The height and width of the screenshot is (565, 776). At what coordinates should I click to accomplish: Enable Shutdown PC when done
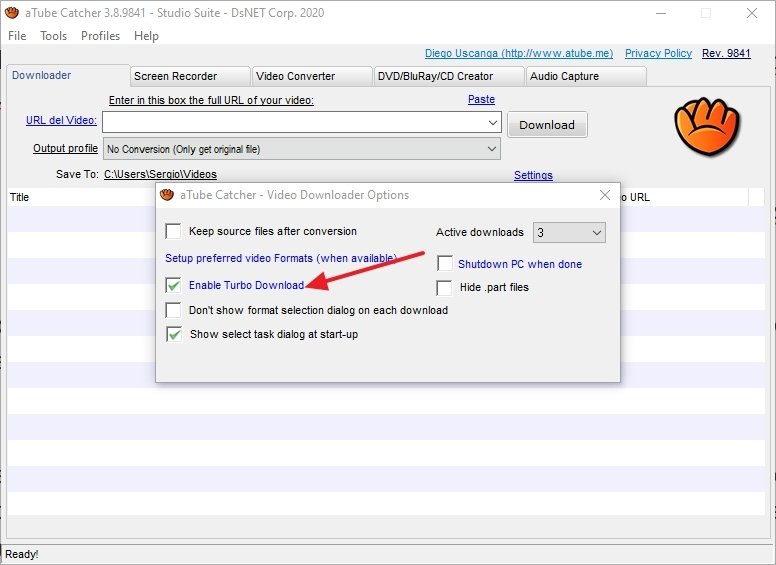[445, 263]
